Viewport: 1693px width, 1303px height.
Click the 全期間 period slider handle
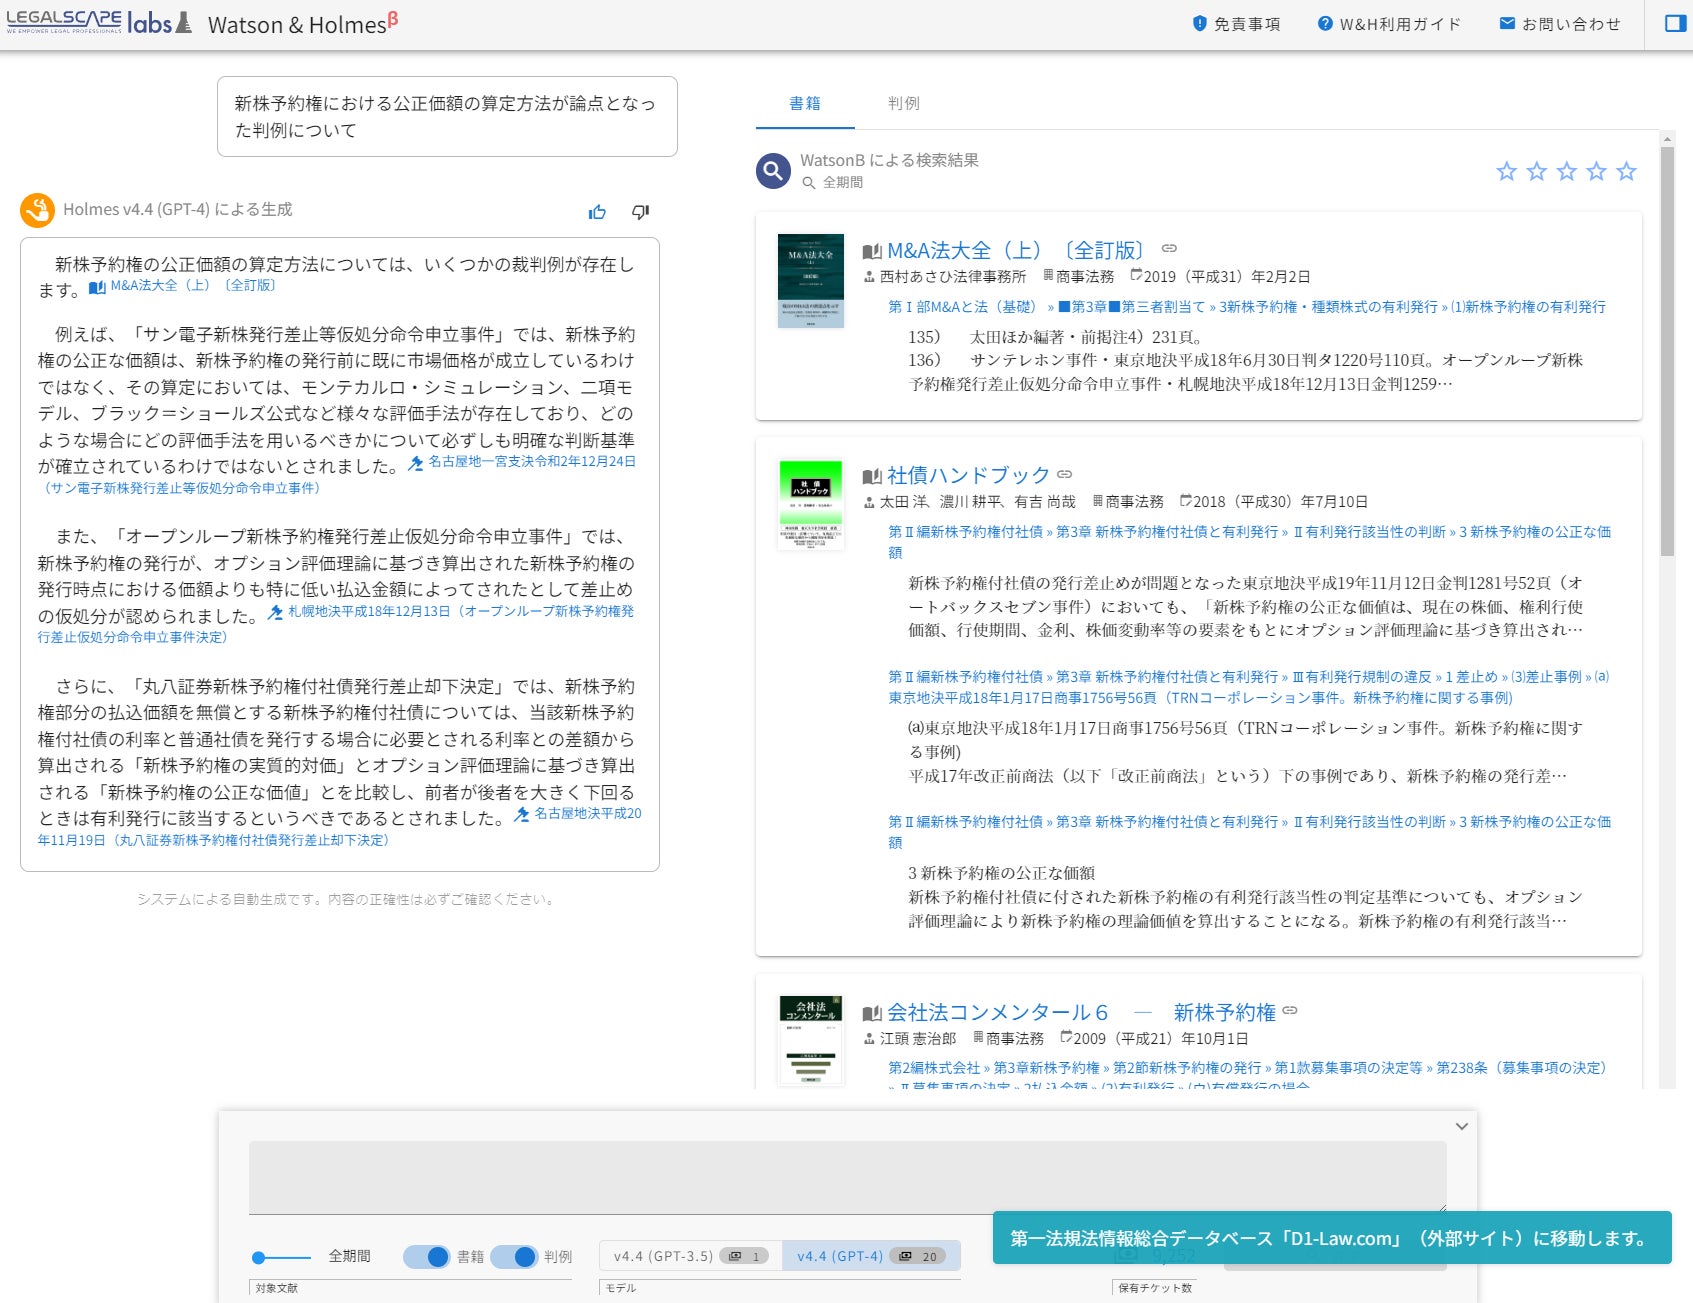(x=259, y=1257)
